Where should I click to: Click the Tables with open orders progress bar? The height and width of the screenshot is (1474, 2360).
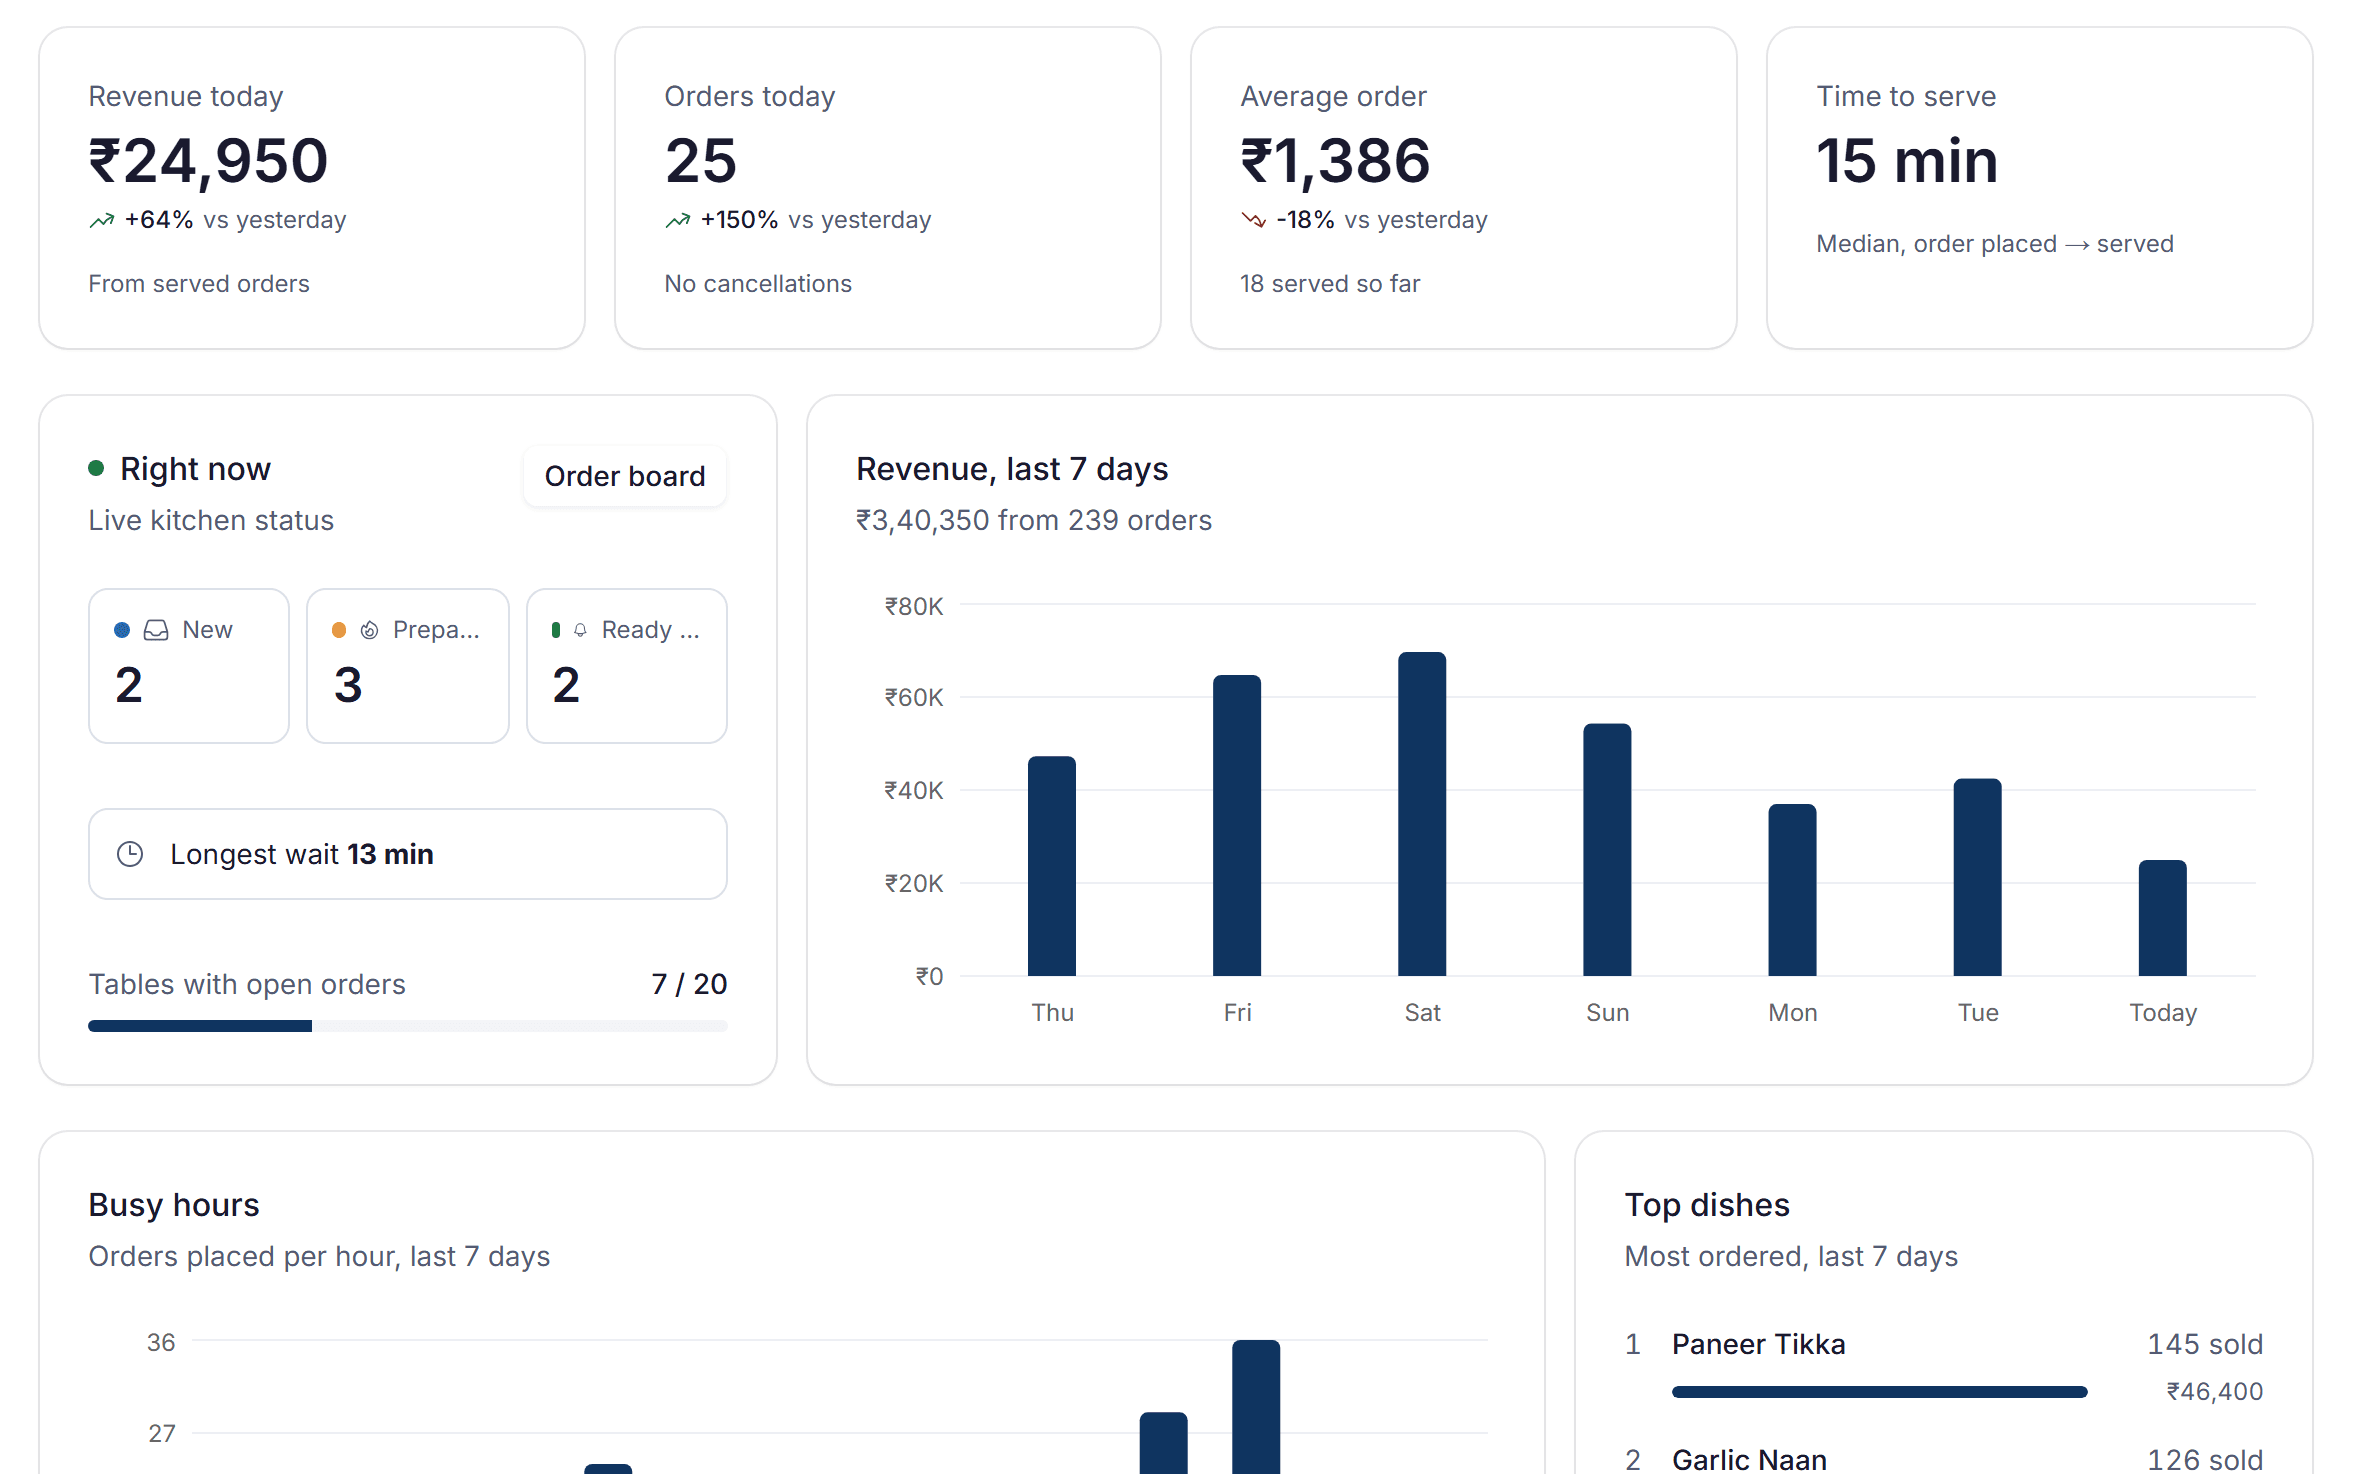click(408, 1026)
